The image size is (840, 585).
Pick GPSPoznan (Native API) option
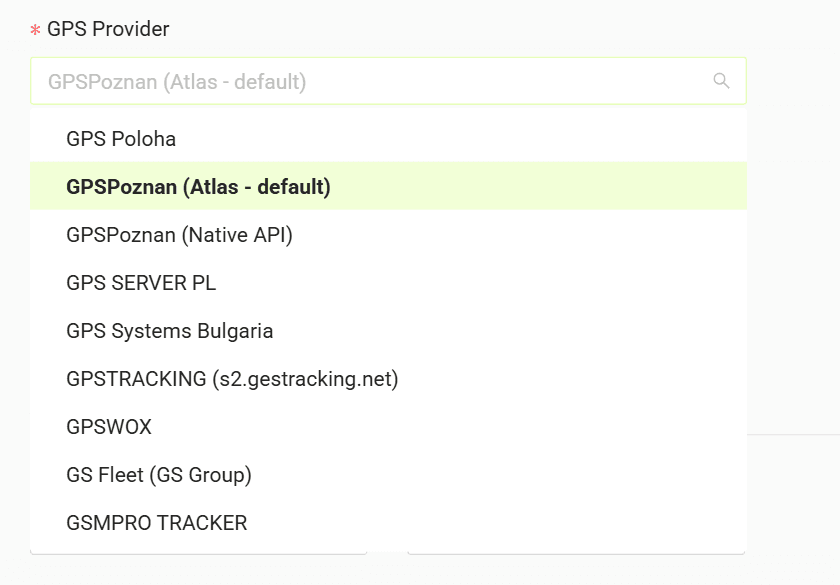coord(388,234)
